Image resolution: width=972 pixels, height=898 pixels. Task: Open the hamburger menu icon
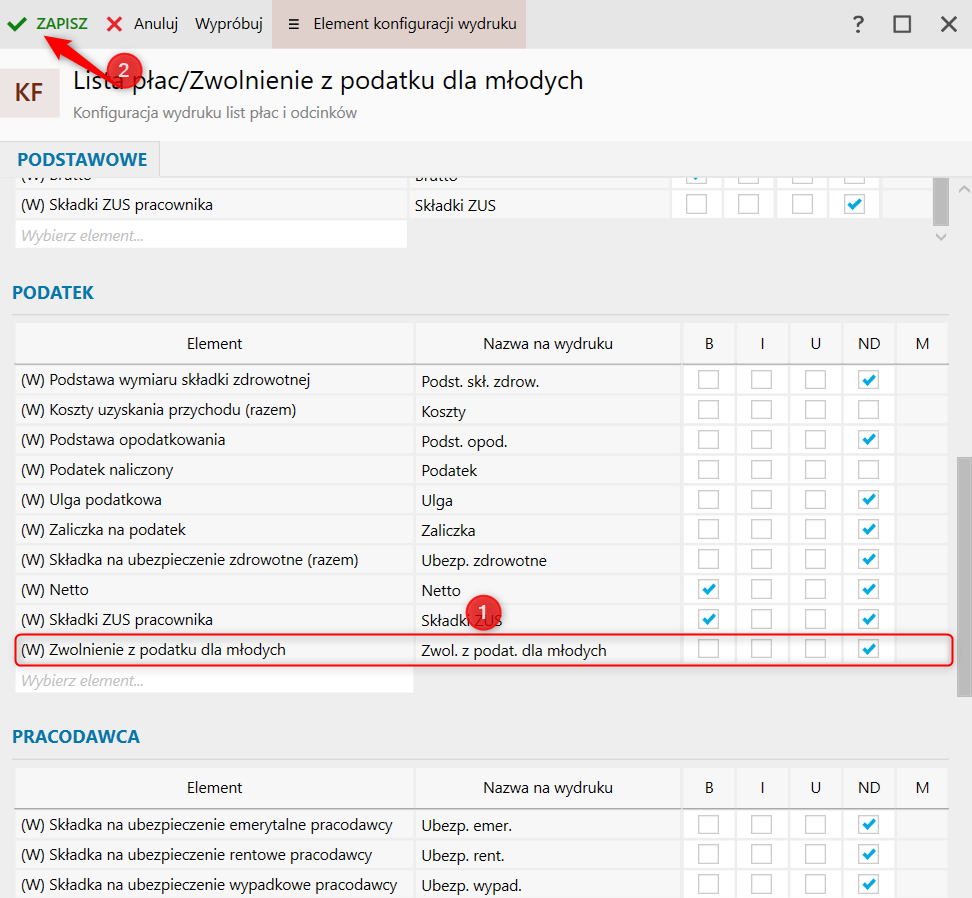tap(294, 24)
